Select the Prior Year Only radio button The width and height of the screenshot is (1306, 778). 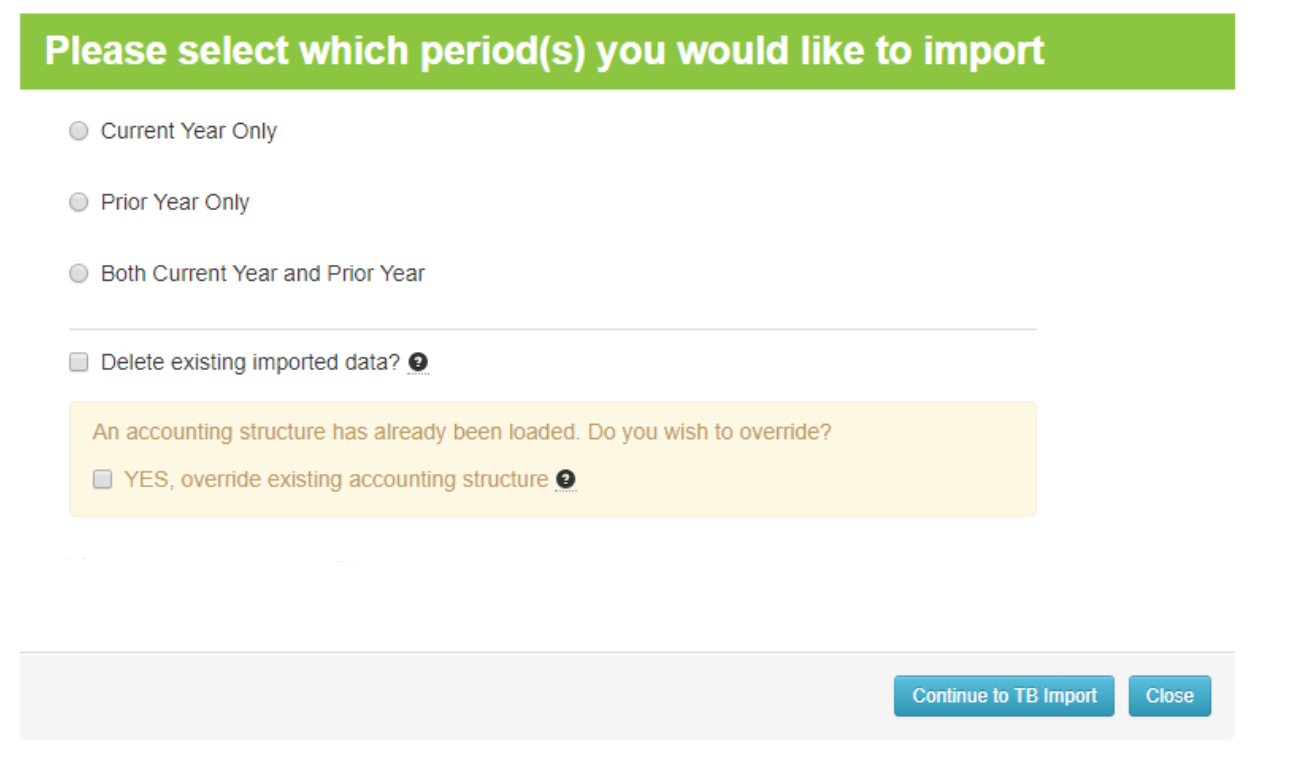click(x=79, y=202)
